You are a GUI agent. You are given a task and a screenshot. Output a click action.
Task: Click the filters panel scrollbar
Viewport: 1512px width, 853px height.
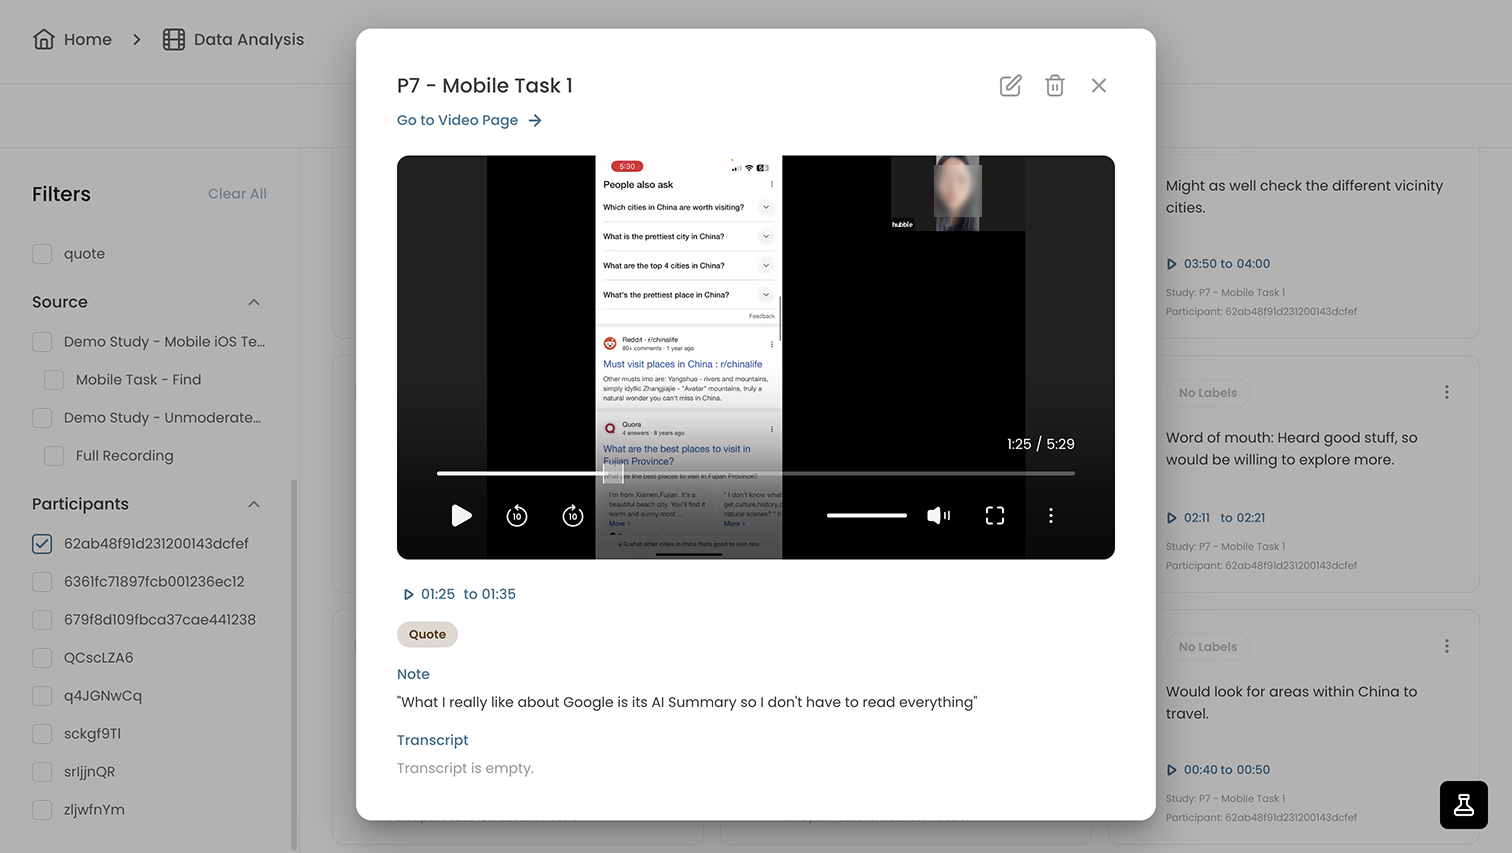coord(294,665)
